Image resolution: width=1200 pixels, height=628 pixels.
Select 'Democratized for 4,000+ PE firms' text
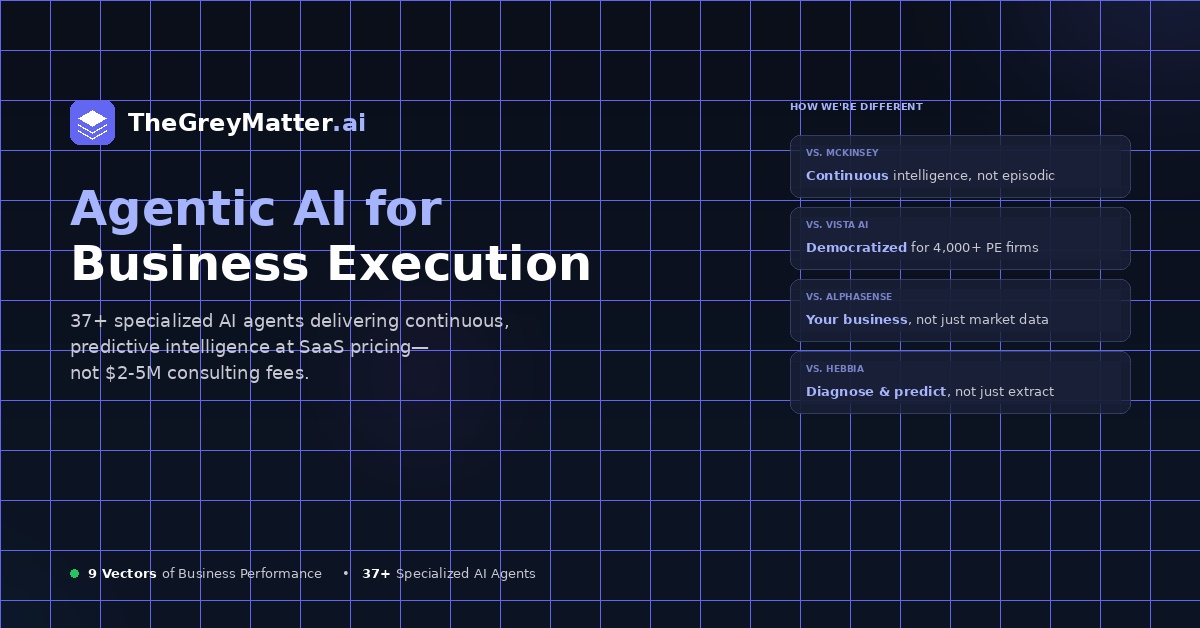(x=922, y=248)
